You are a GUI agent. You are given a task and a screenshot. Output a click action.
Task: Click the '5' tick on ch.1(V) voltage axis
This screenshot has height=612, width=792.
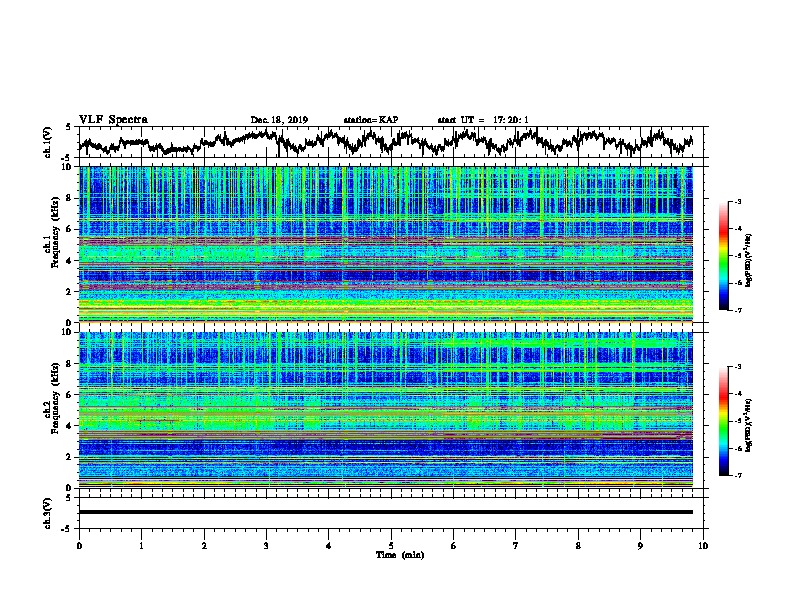click(68, 127)
